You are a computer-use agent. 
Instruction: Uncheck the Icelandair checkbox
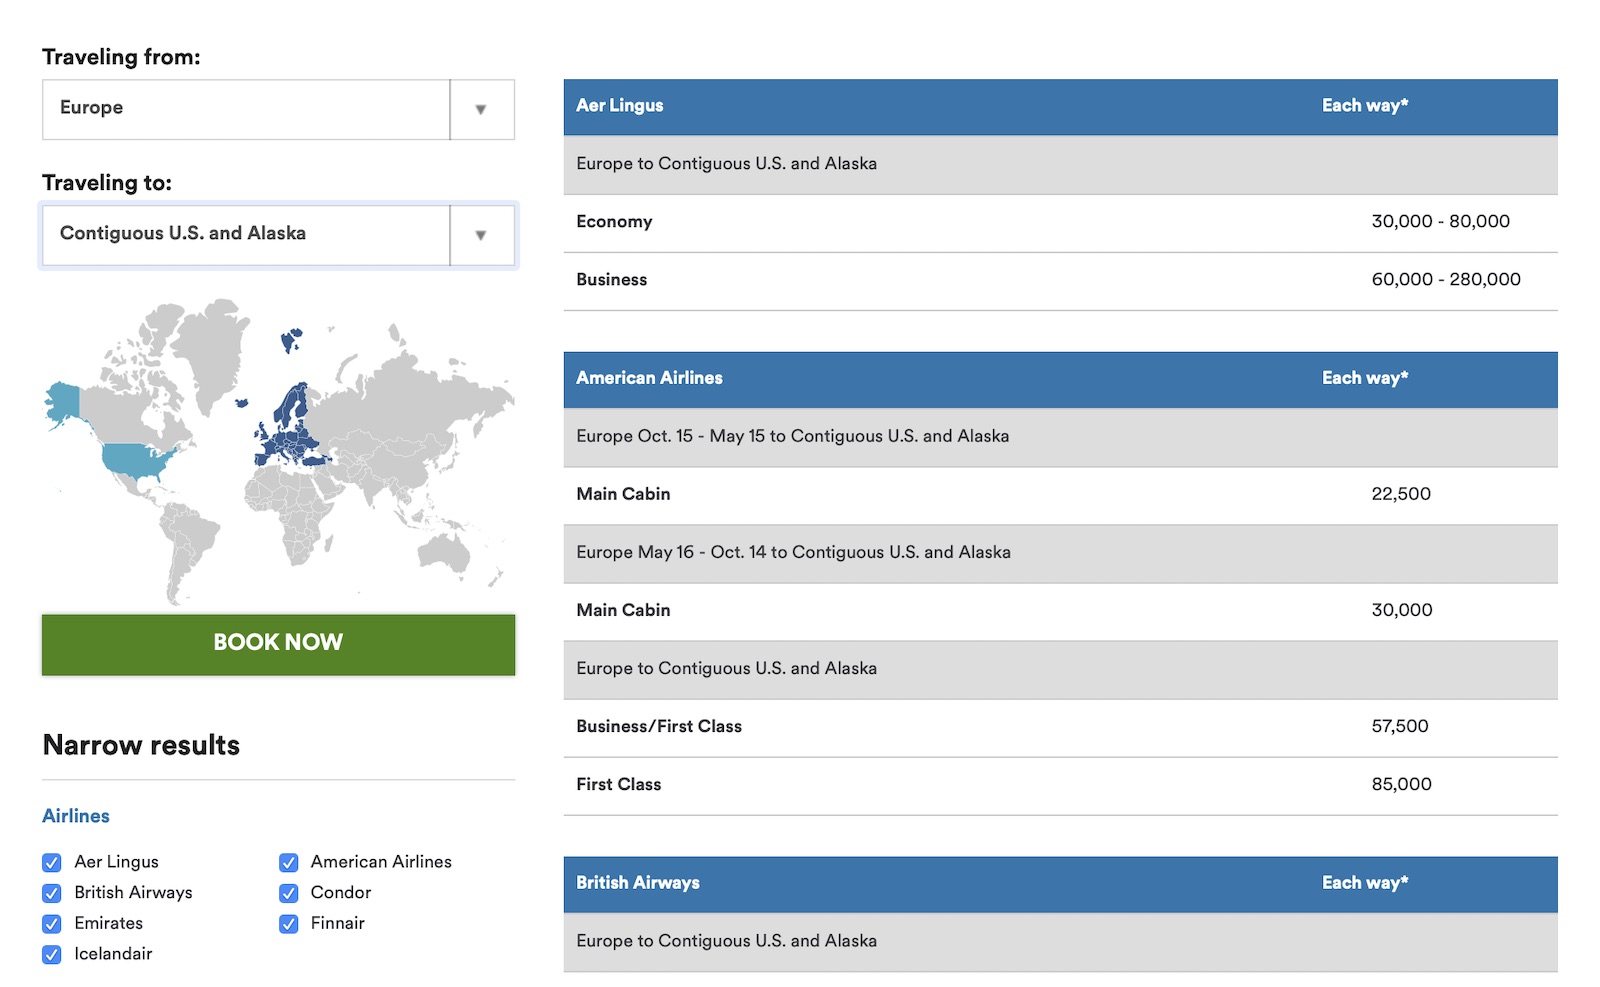(52, 954)
